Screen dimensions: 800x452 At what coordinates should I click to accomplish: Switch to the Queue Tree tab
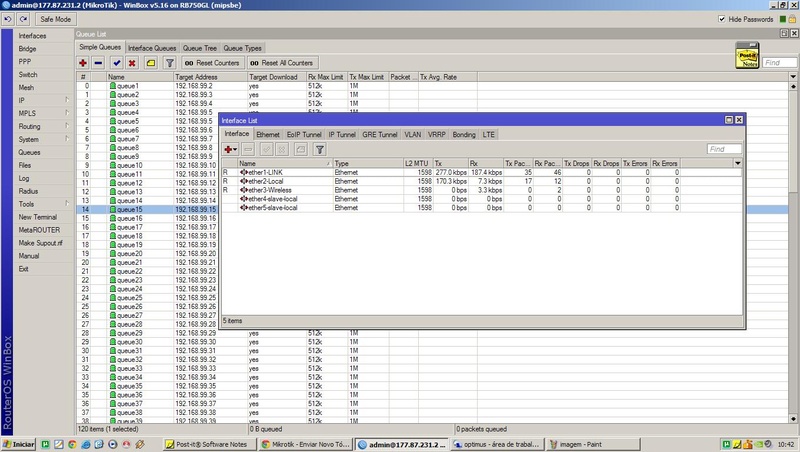200,48
